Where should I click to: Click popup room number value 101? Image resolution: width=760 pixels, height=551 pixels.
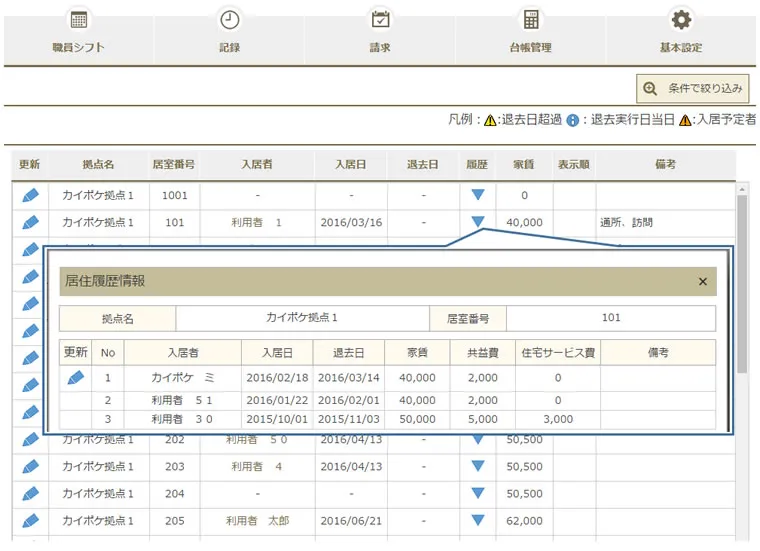(611, 317)
